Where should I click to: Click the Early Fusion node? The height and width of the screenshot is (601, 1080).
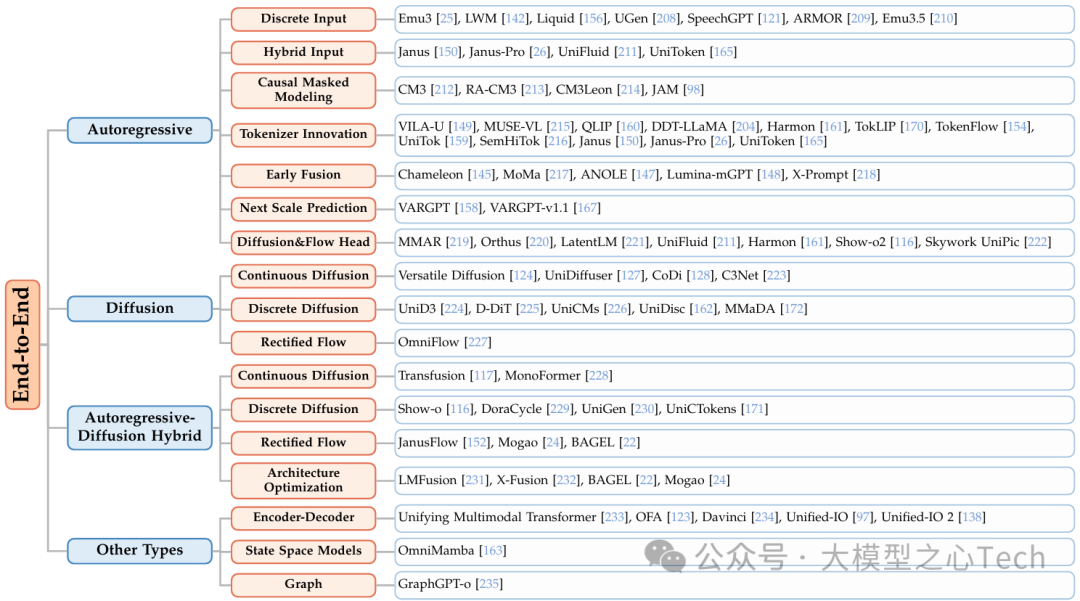pos(303,175)
